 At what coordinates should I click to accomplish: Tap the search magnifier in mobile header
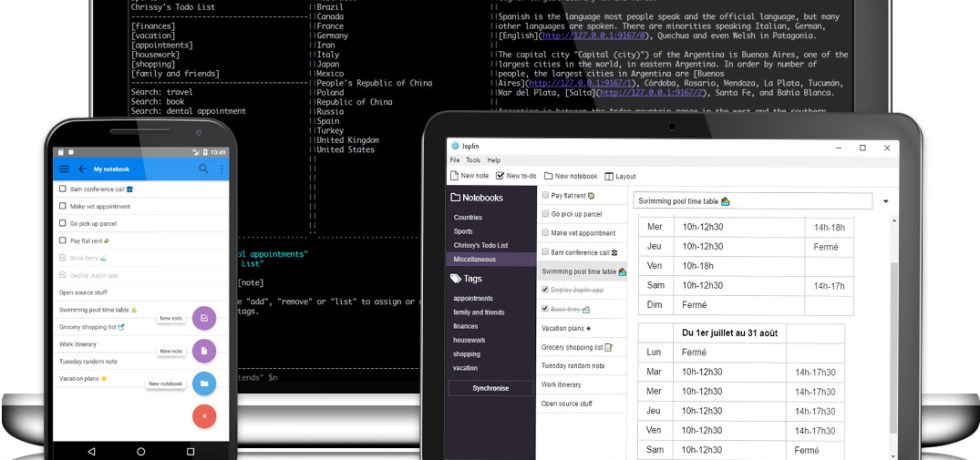point(204,169)
